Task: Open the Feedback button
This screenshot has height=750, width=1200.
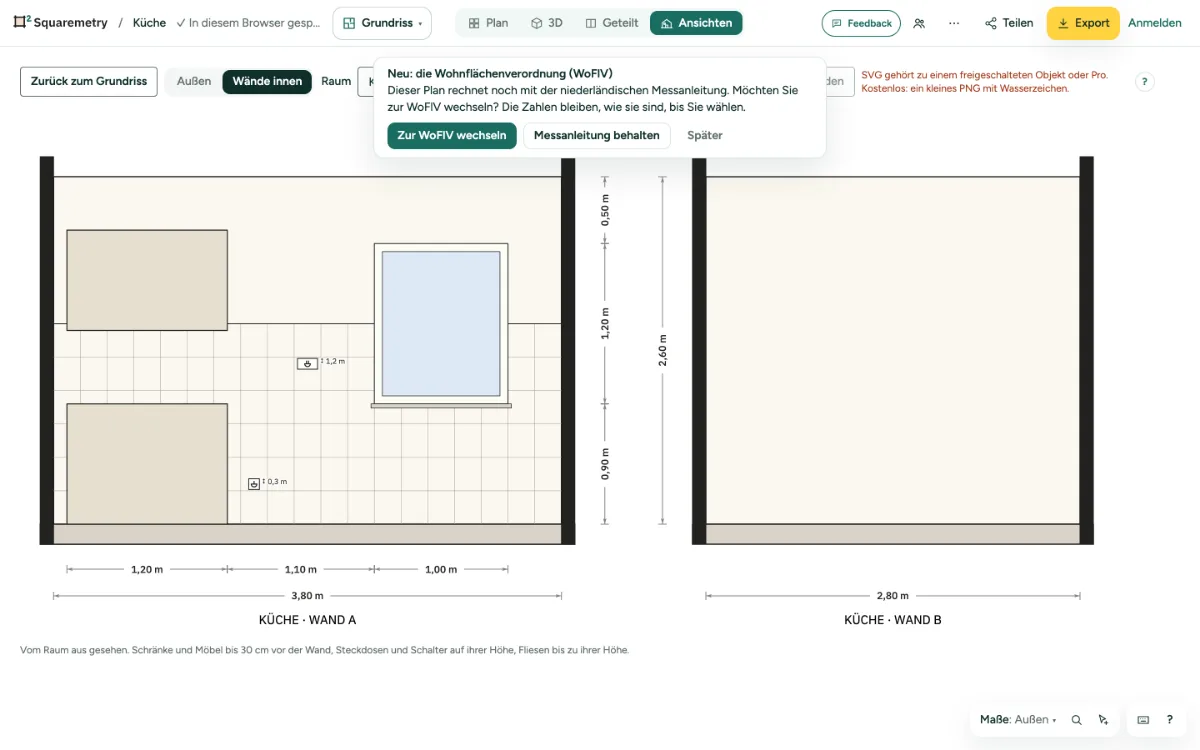Action: coord(861,23)
